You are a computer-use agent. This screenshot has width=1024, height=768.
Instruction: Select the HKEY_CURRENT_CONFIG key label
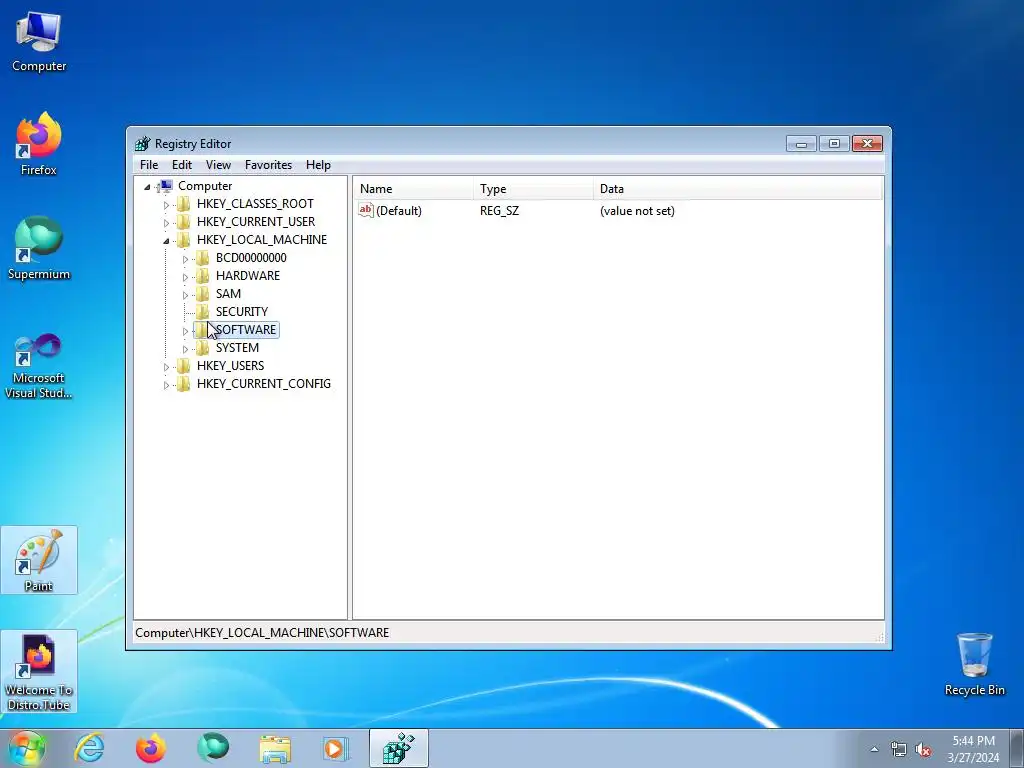[264, 383]
